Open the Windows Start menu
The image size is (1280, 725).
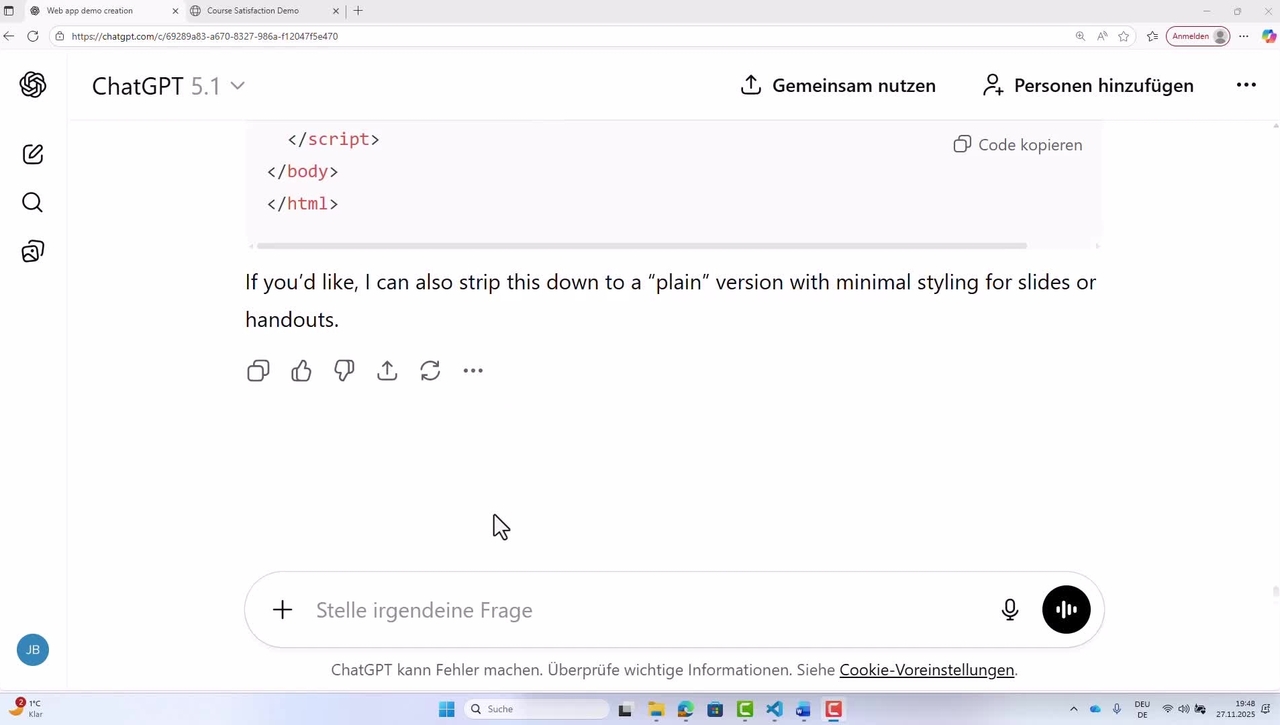(x=447, y=709)
